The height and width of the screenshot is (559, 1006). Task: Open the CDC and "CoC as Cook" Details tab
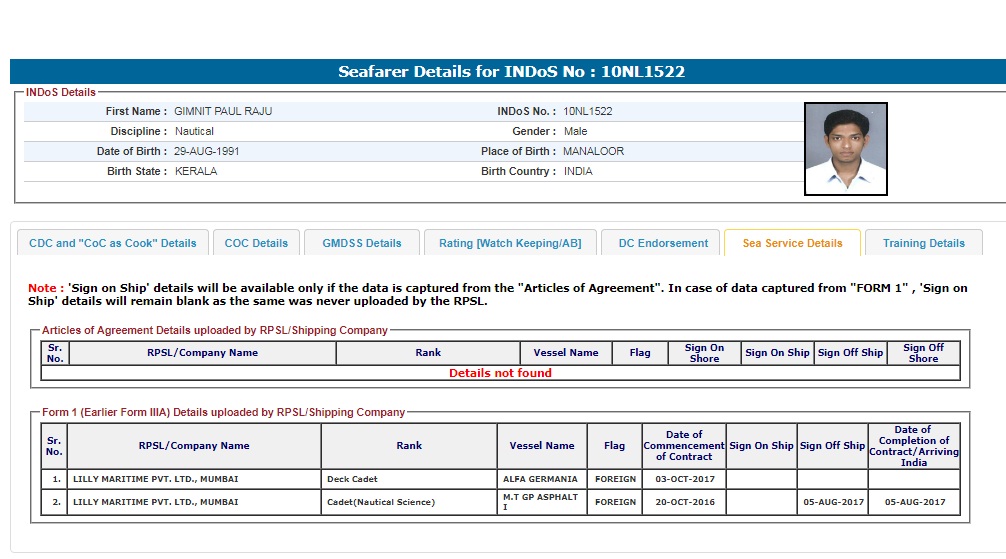113,243
